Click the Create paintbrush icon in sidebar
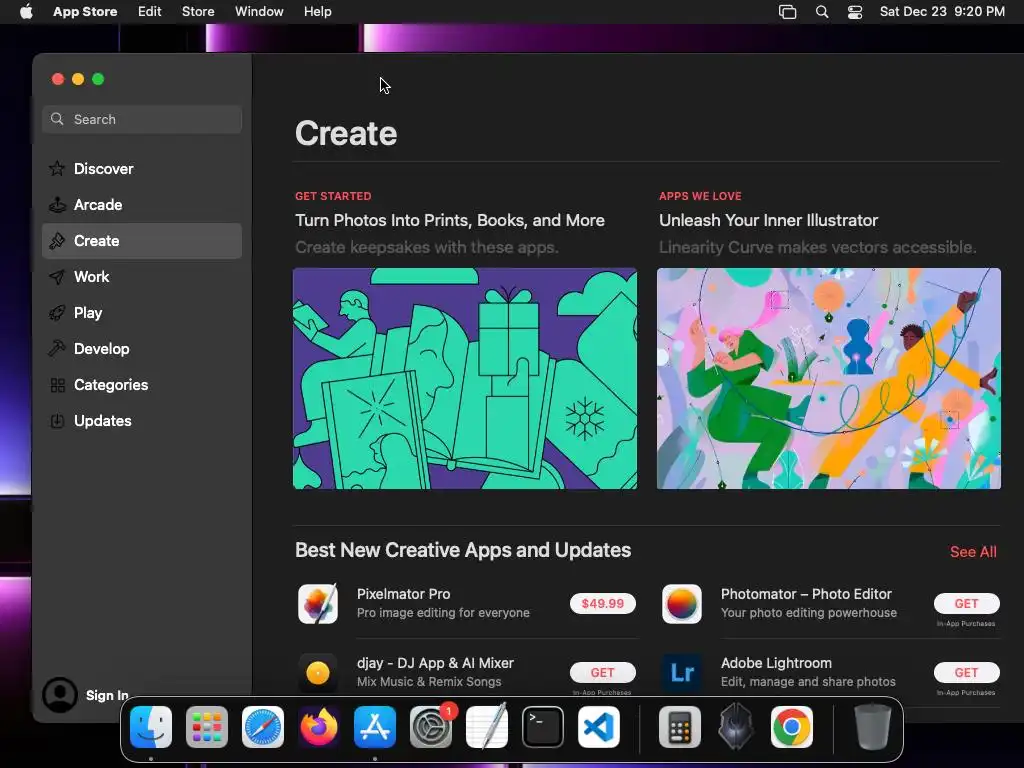The height and width of the screenshot is (768, 1024). pos(57,240)
